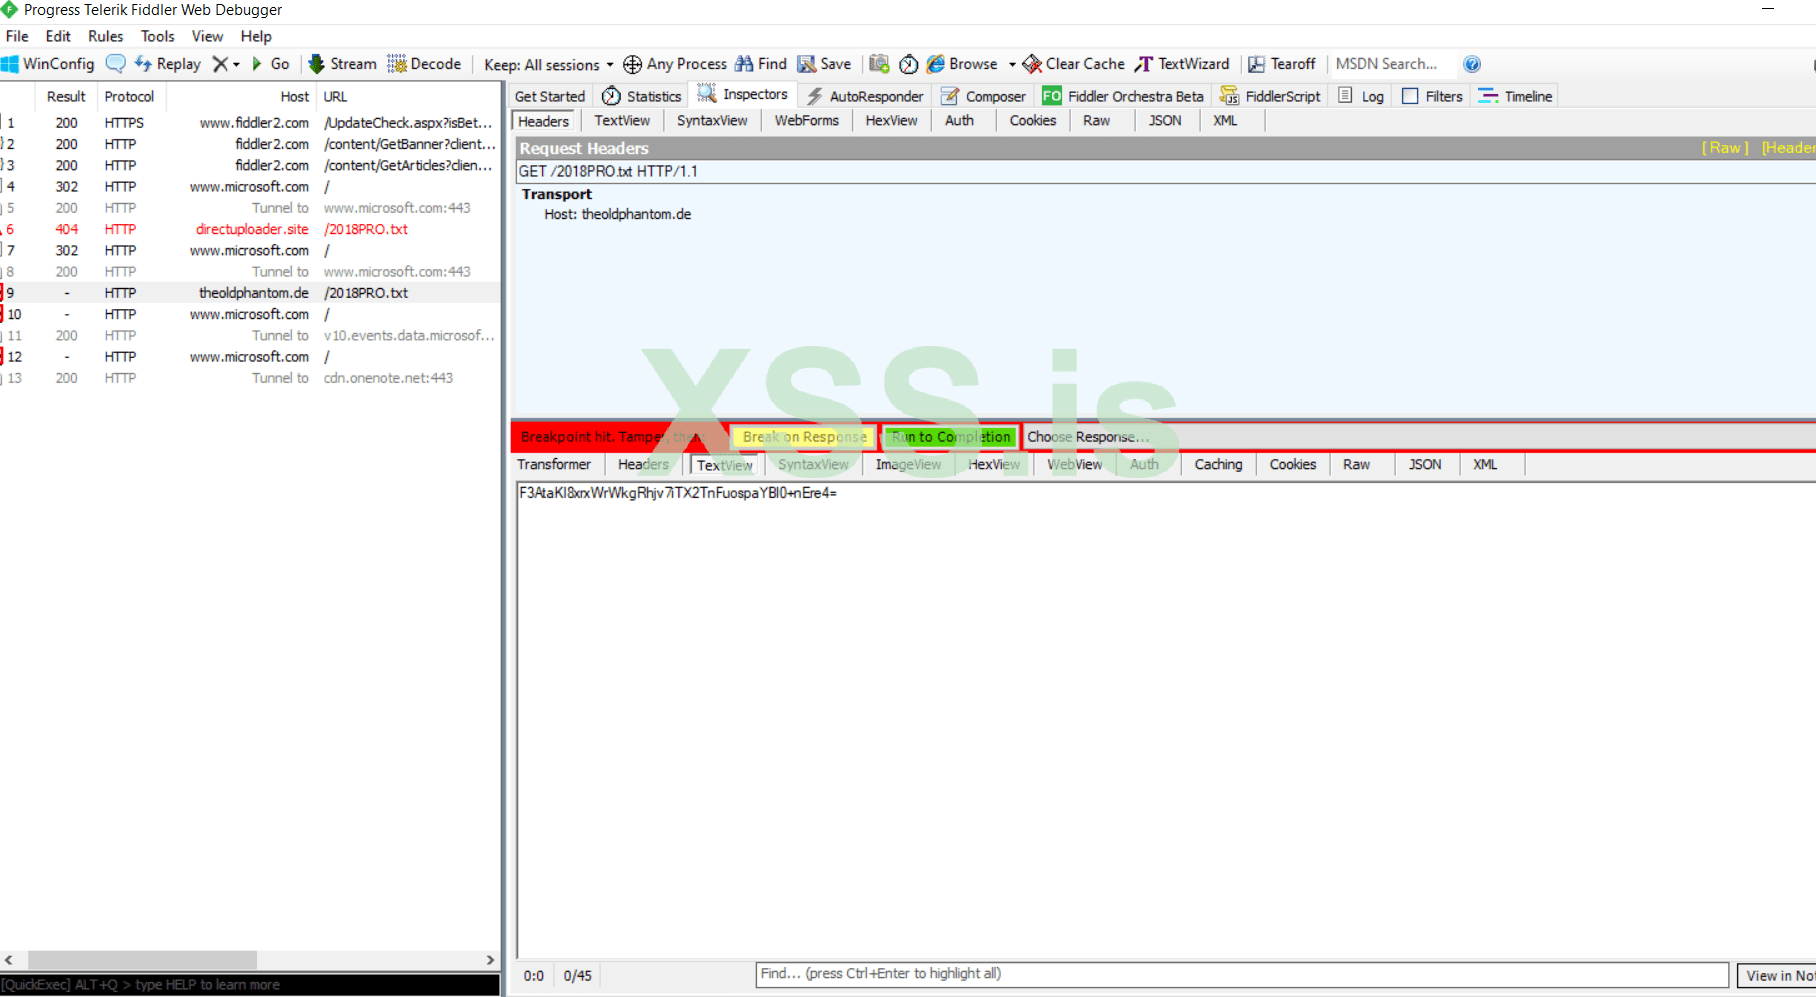Viewport: 1816px width, 997px height.
Task: Click the comment speech bubble icon
Action: (x=116, y=64)
